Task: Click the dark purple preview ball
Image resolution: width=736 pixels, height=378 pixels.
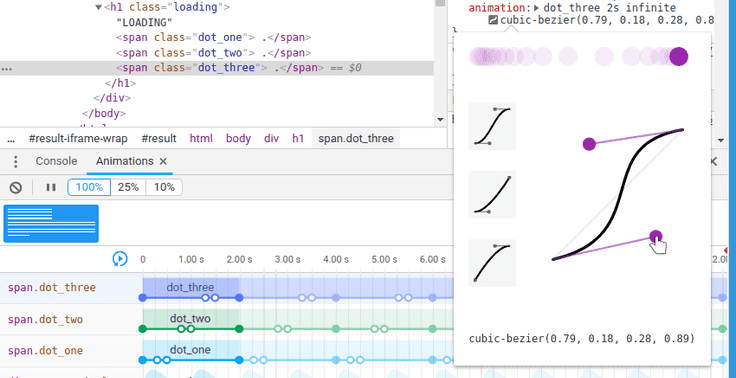Action: point(678,56)
